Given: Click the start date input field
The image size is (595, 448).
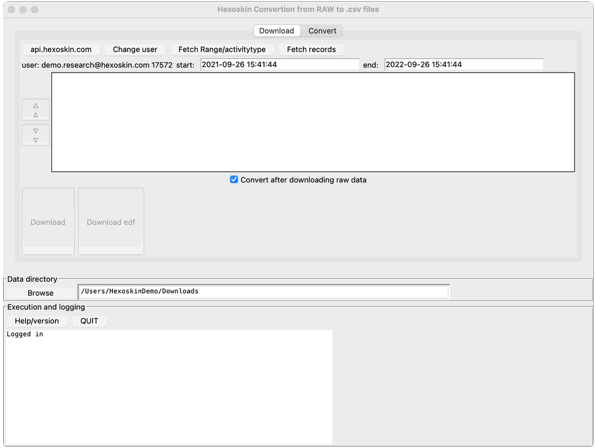Looking at the screenshot, I should click(279, 64).
